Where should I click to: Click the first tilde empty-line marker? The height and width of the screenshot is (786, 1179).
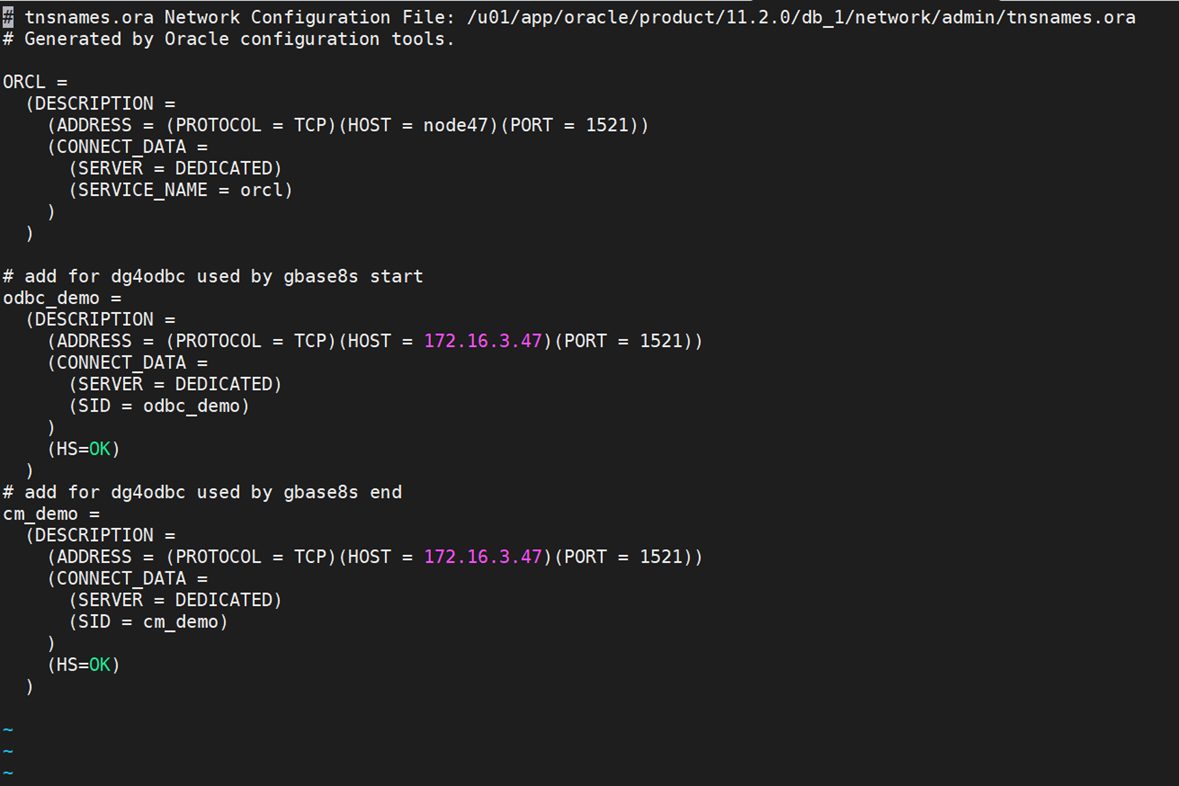pos(8,730)
